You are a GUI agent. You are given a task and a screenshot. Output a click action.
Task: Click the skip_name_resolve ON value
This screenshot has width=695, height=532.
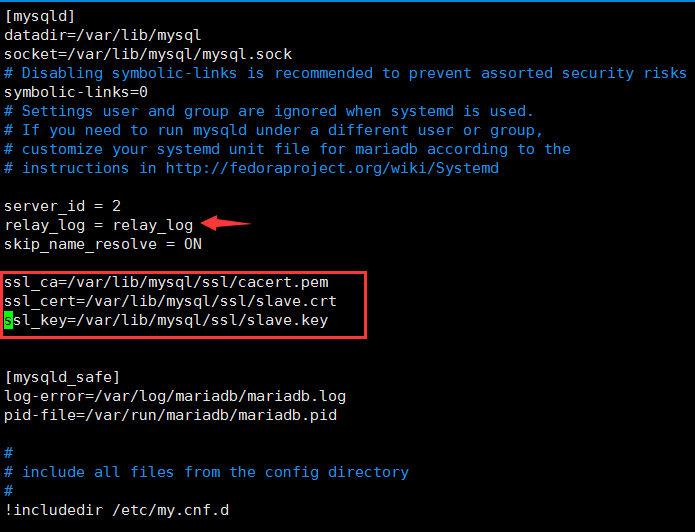click(x=193, y=244)
